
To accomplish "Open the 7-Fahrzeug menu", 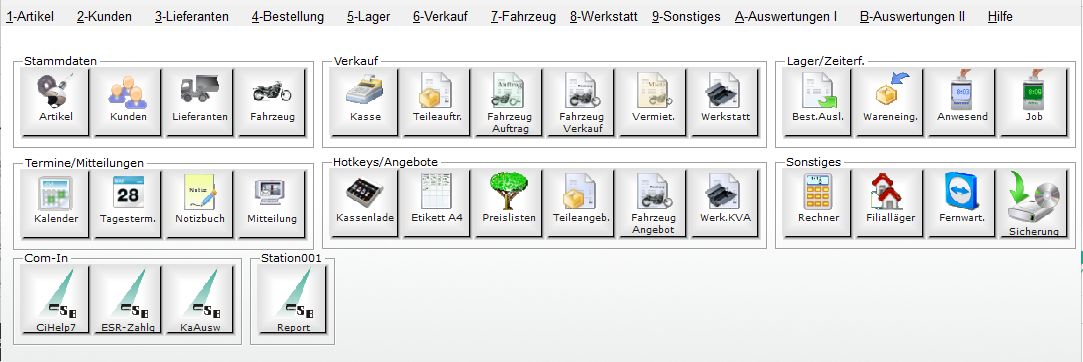I will click(523, 17).
